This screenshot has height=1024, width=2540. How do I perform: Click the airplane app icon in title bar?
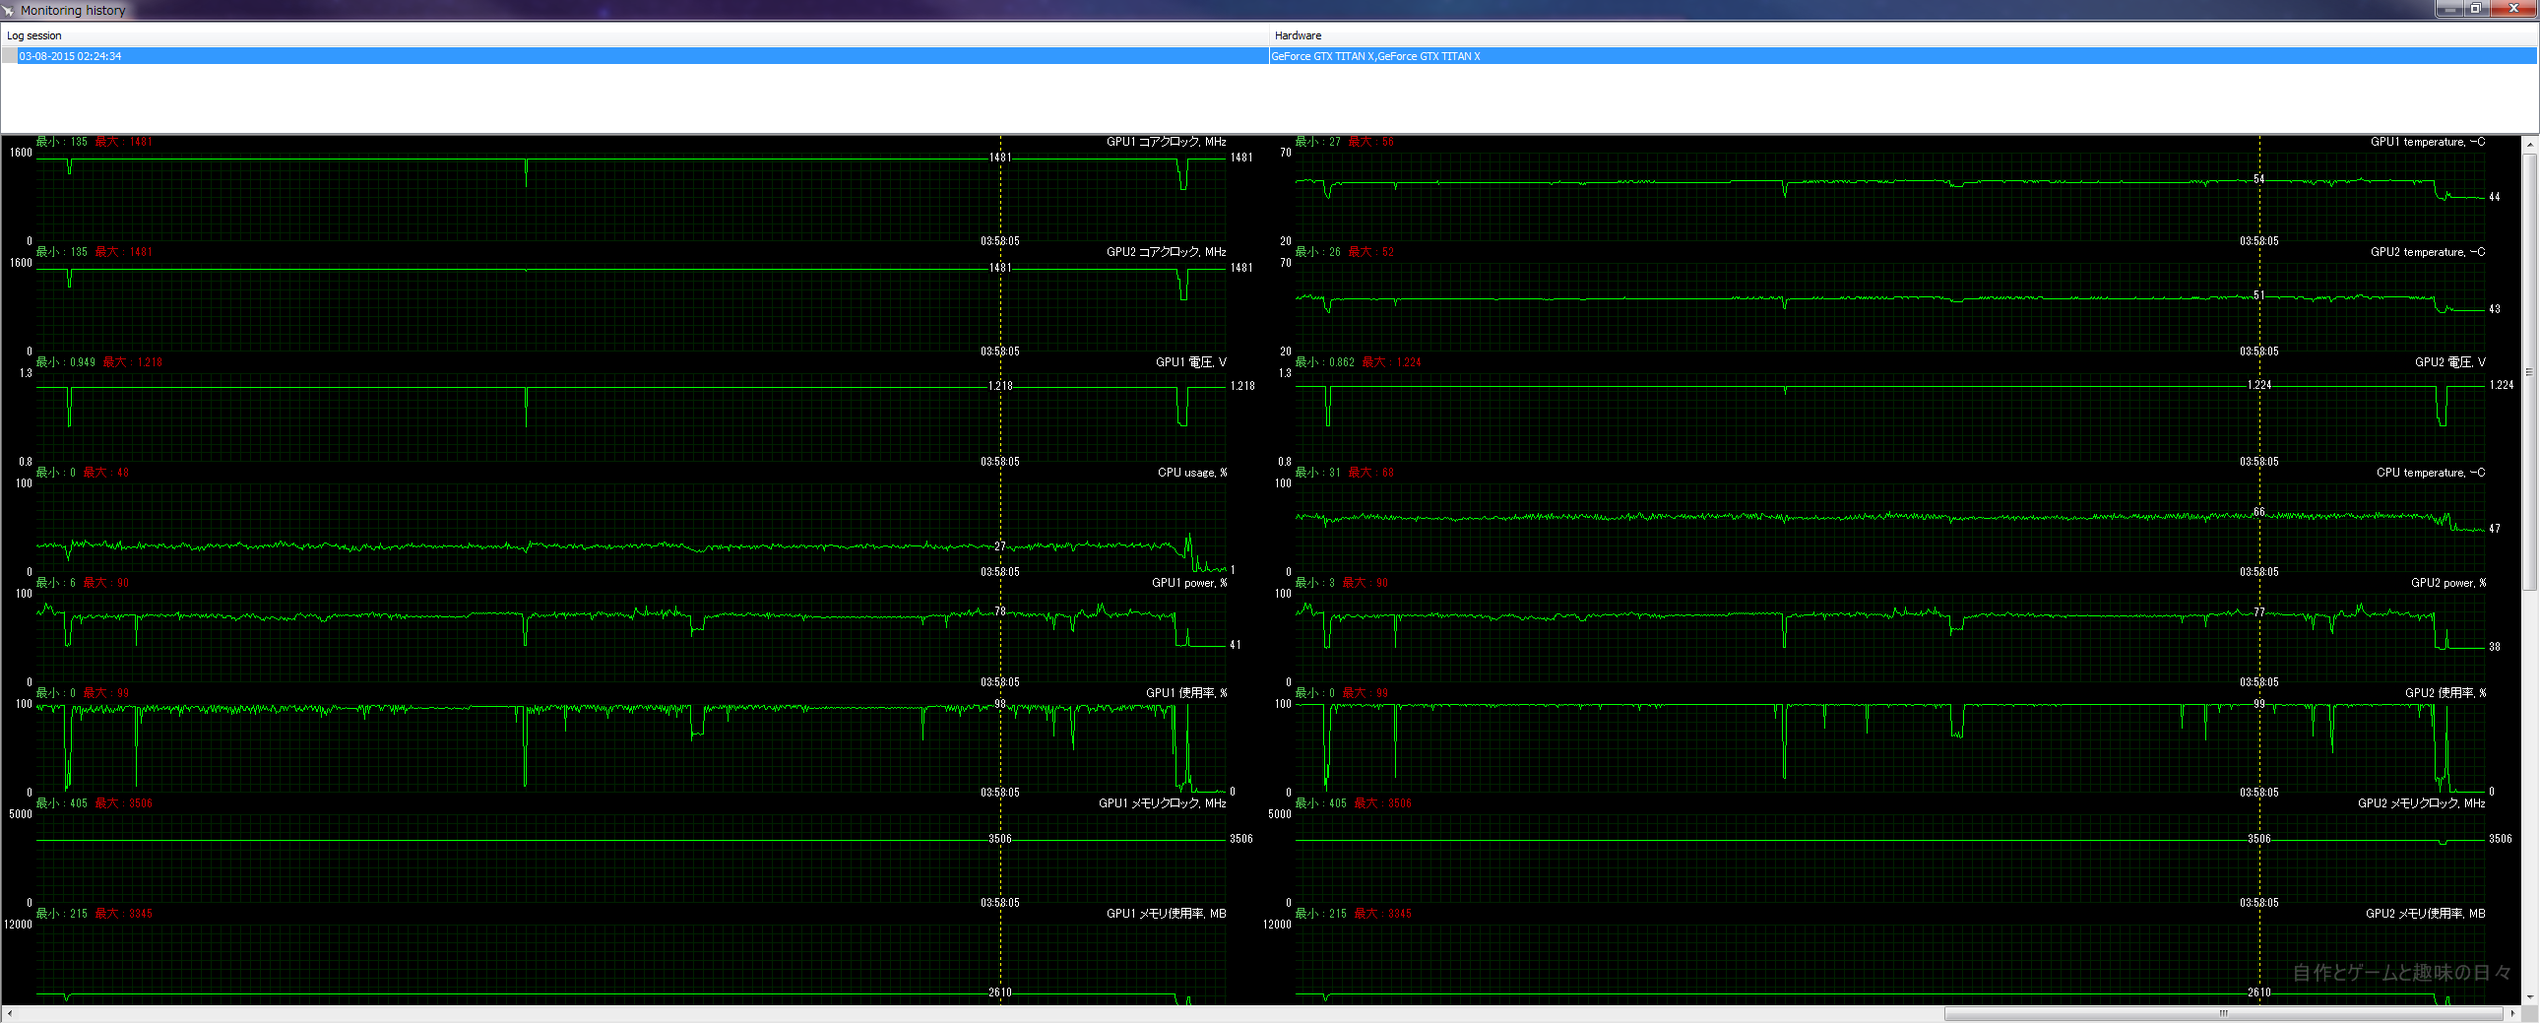[8, 10]
